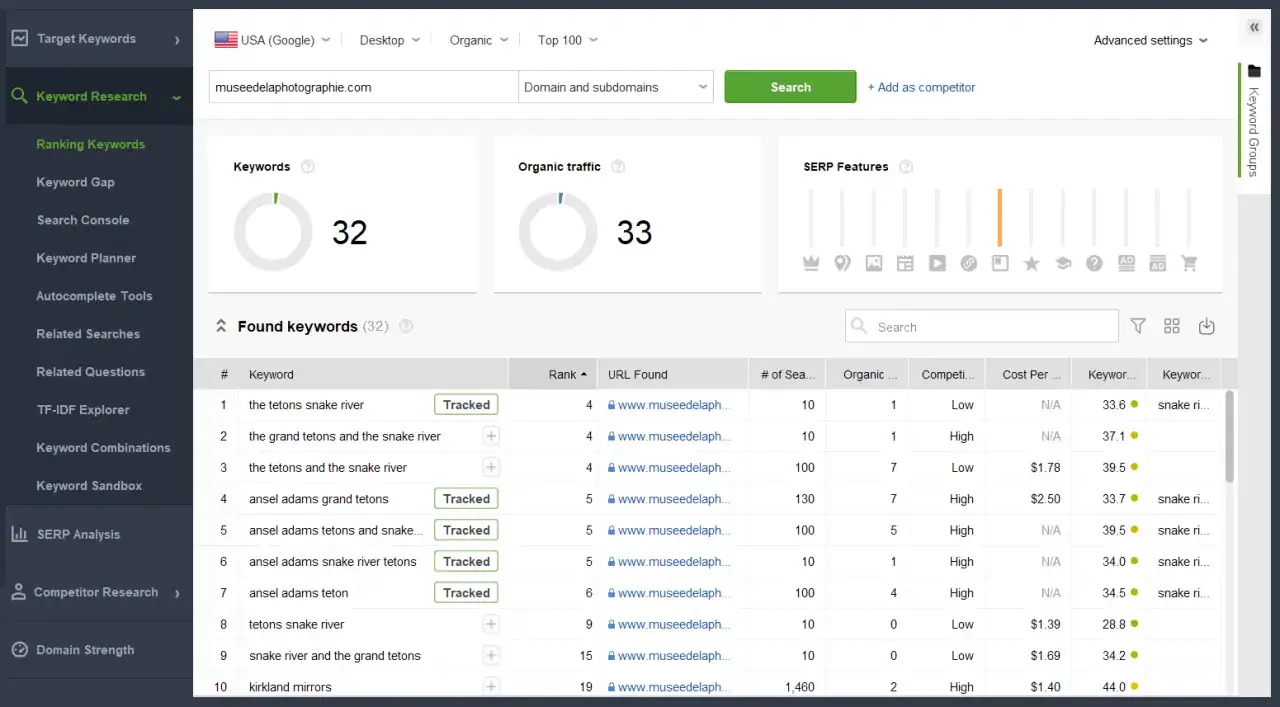Open Keyword Gap in sidebar
Image resolution: width=1280 pixels, height=707 pixels.
[75, 182]
